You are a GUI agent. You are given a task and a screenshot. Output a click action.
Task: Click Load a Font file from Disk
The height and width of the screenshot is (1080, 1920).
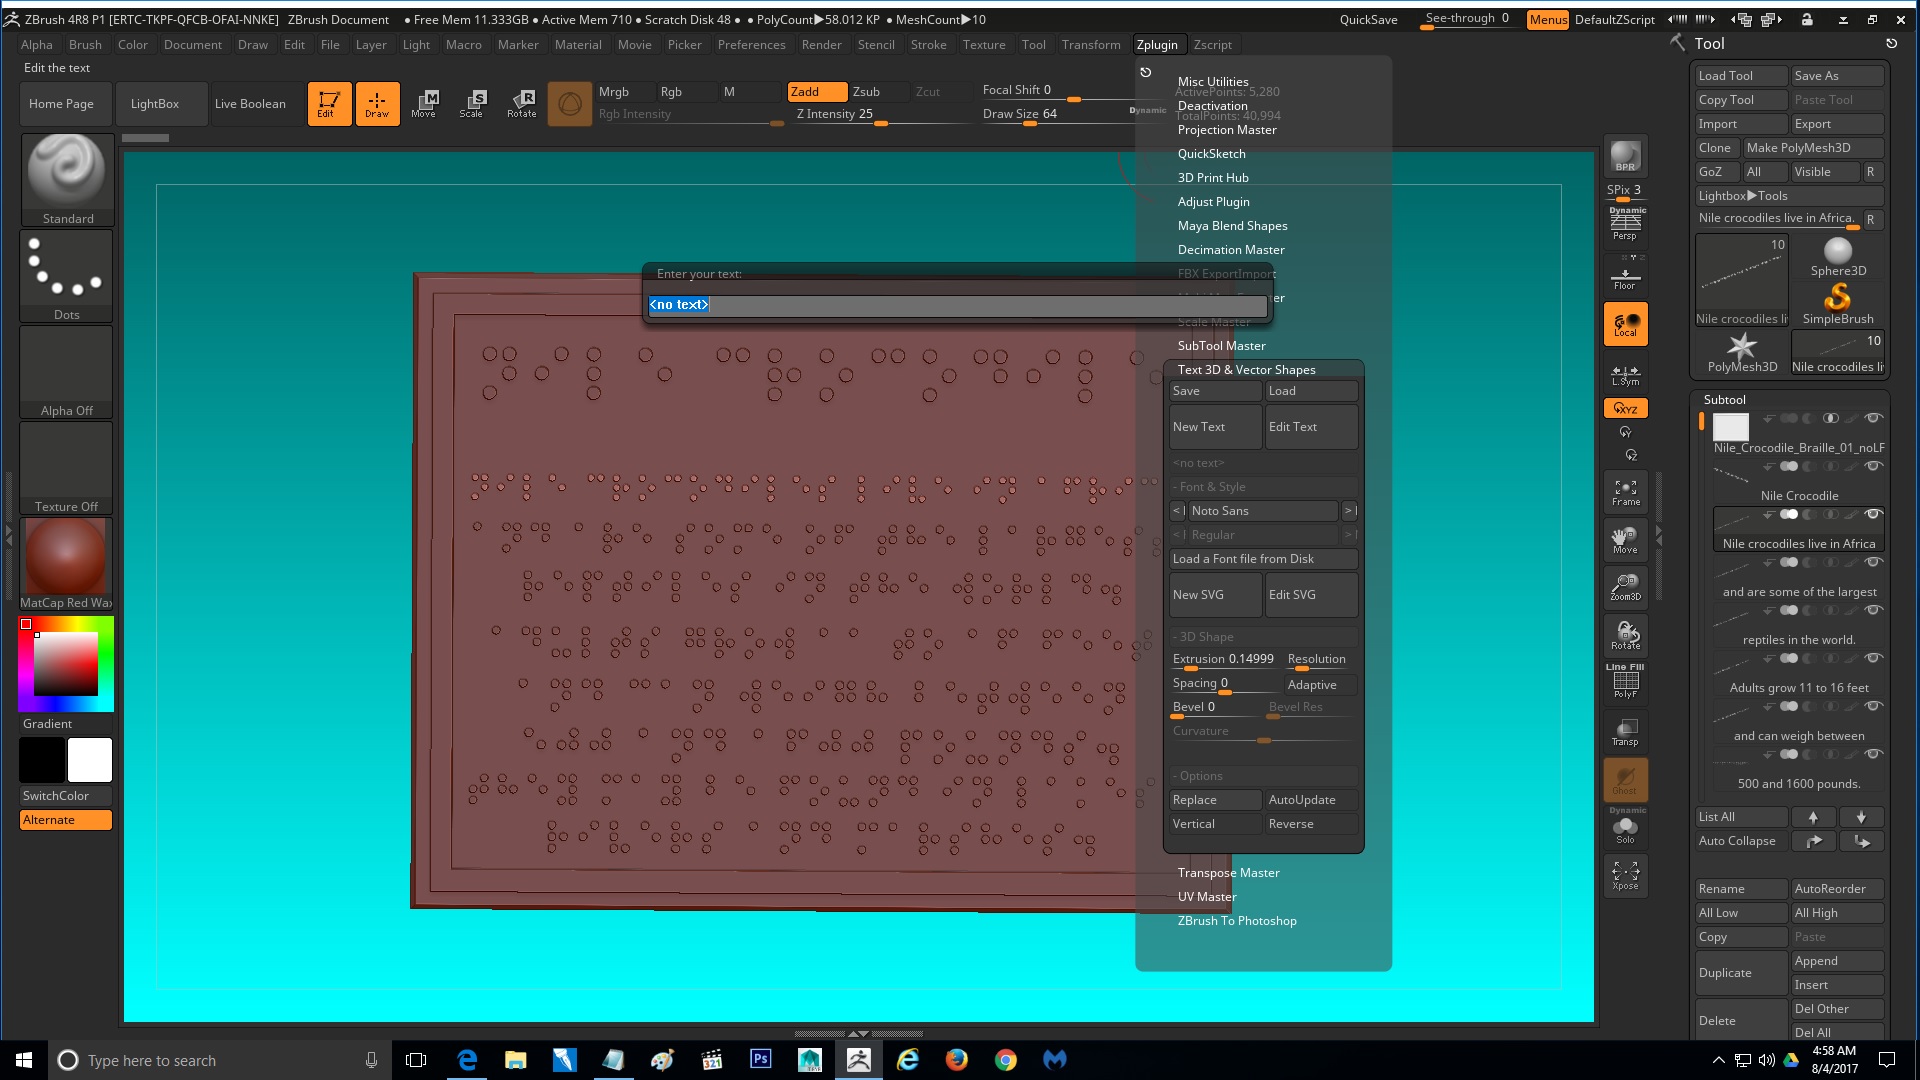[1263, 559]
